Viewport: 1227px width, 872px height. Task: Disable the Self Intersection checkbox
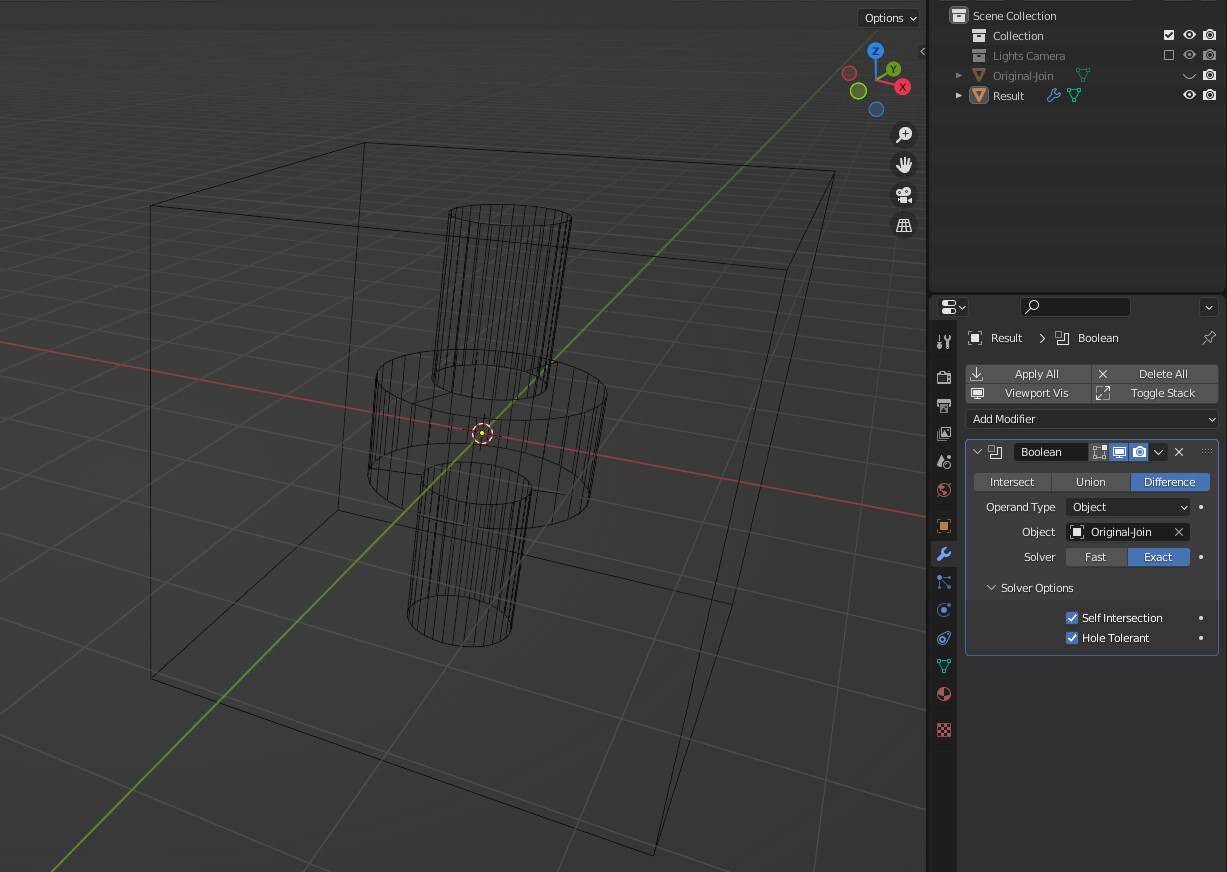pos(1072,618)
